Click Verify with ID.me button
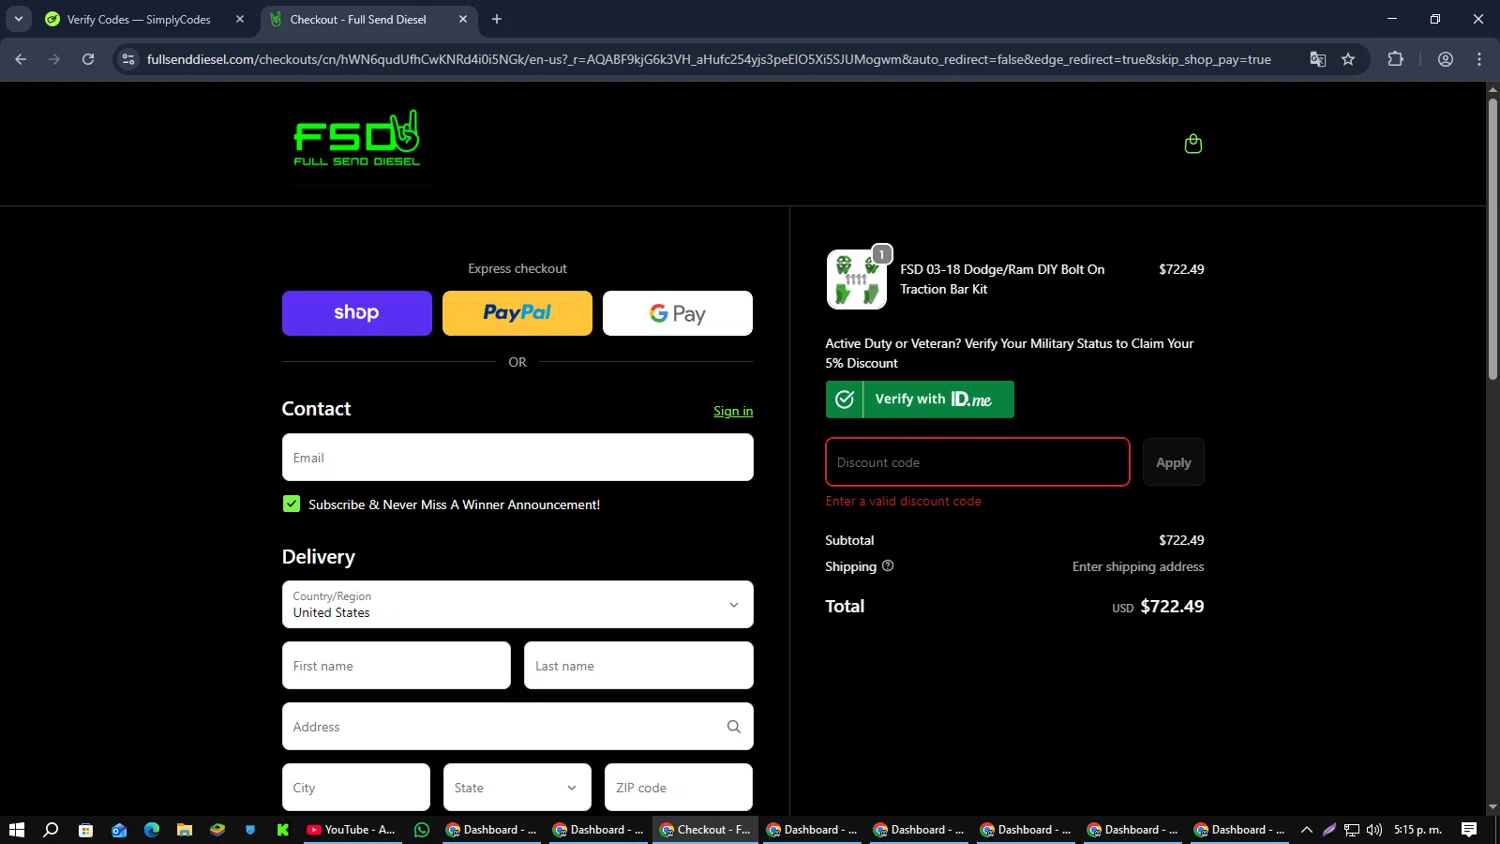This screenshot has width=1500, height=844. (920, 399)
